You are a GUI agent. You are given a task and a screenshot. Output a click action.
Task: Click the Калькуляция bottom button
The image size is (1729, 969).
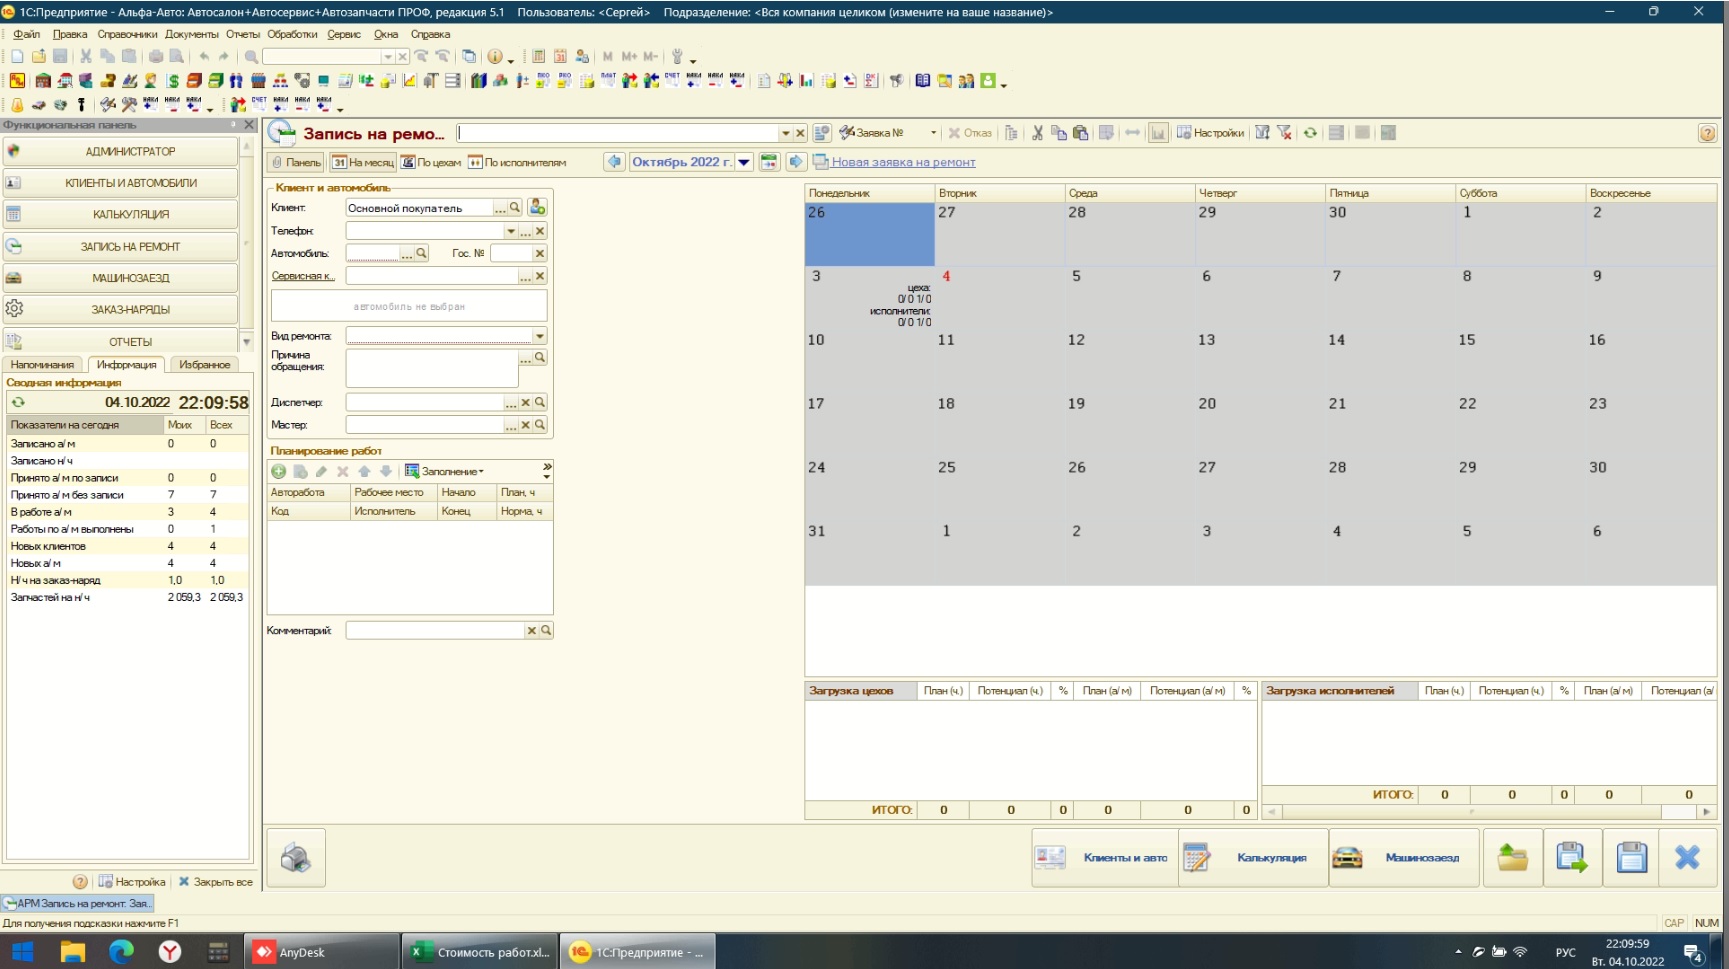1253,858
